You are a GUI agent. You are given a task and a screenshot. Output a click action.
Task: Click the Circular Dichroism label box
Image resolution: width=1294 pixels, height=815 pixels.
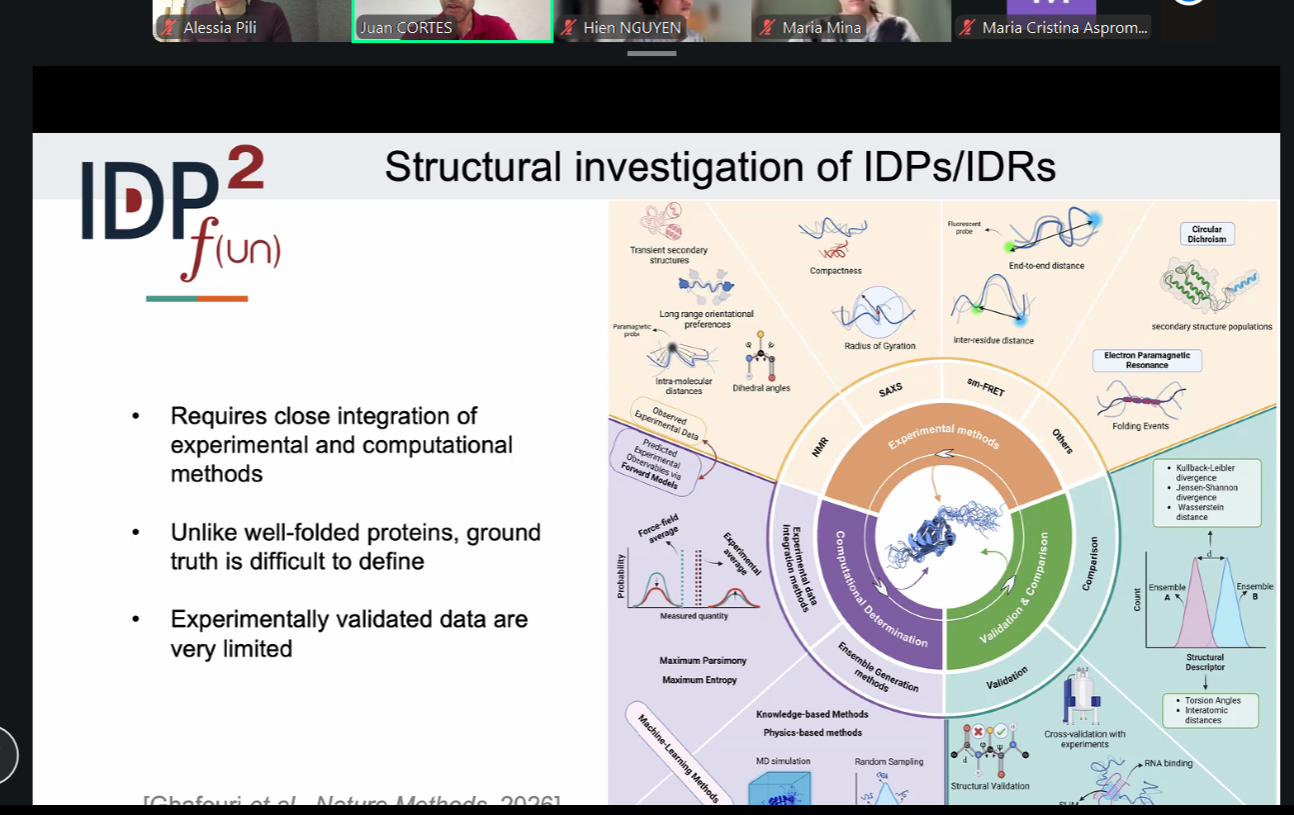click(1207, 234)
